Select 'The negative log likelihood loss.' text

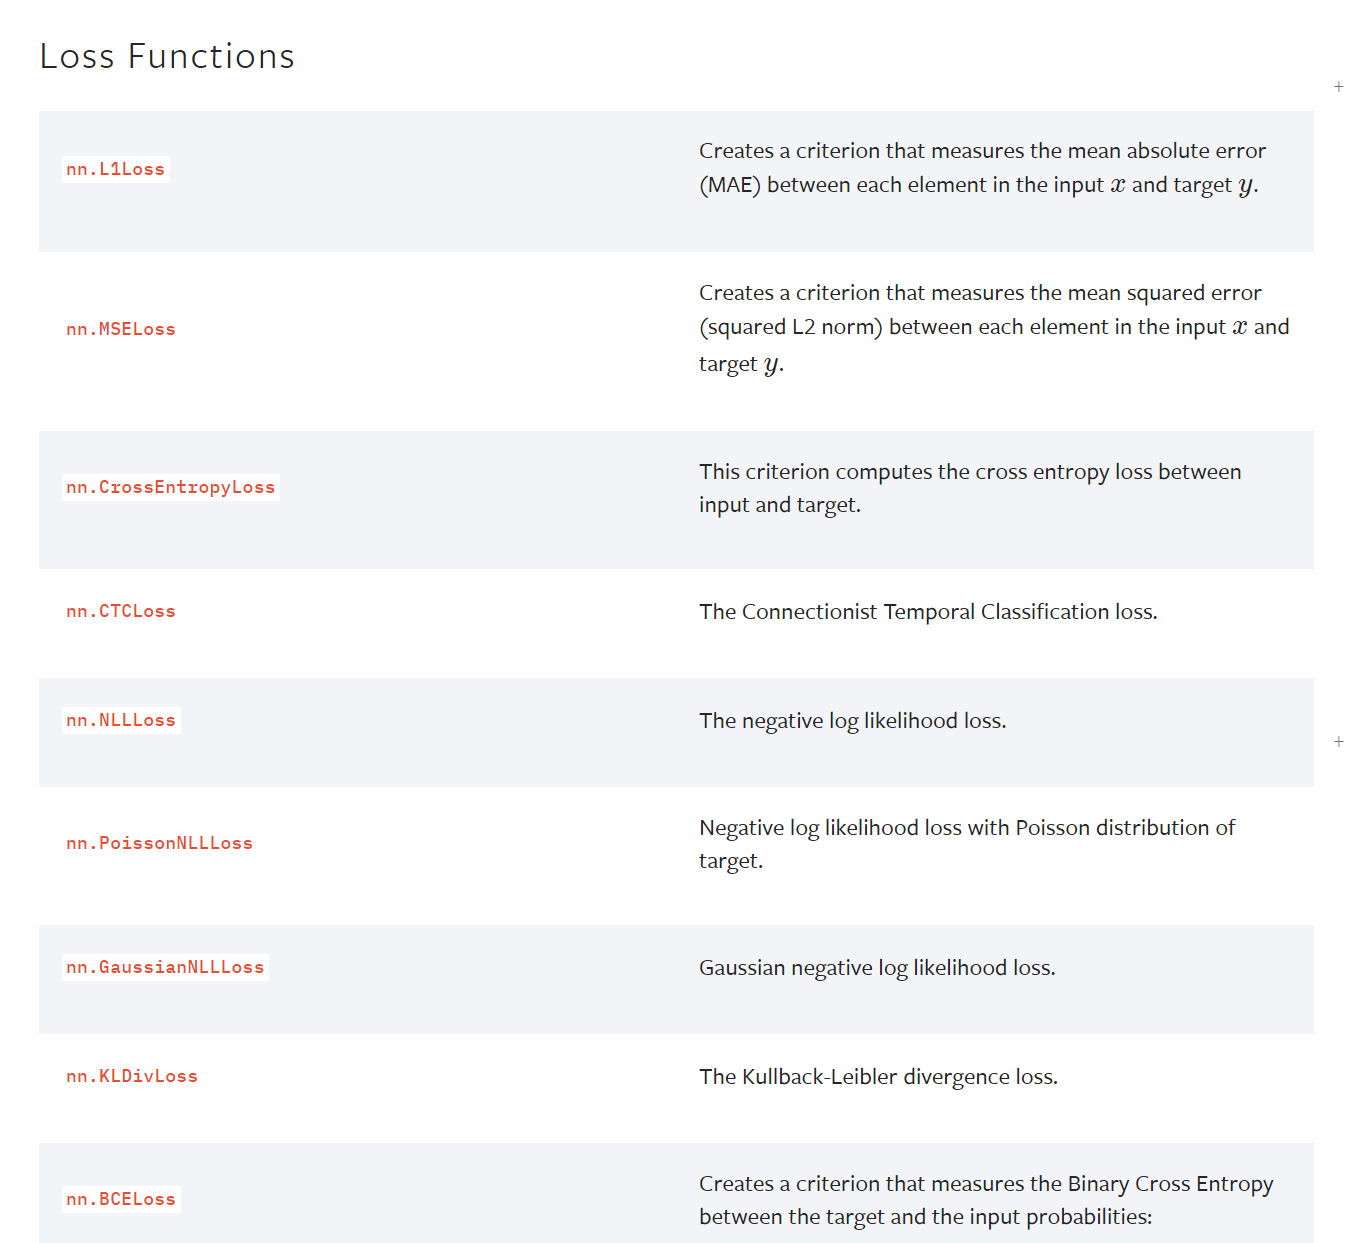click(853, 720)
